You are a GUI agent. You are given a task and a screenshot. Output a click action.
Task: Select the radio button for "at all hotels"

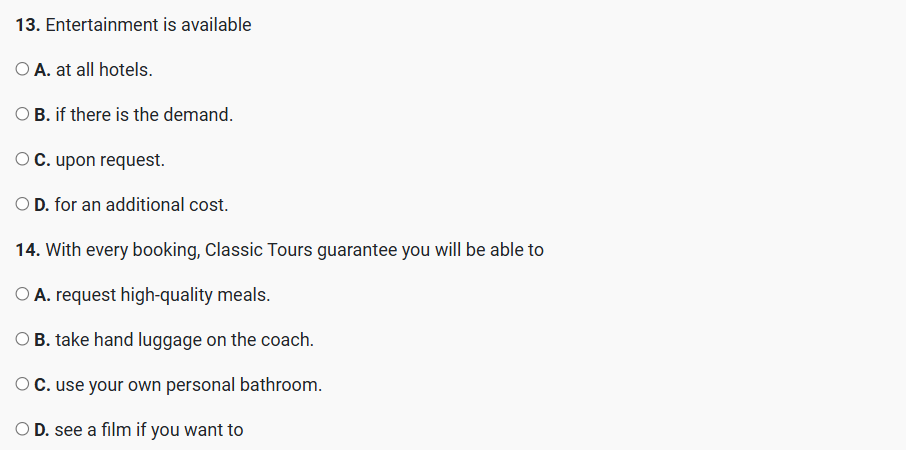[x=23, y=70]
